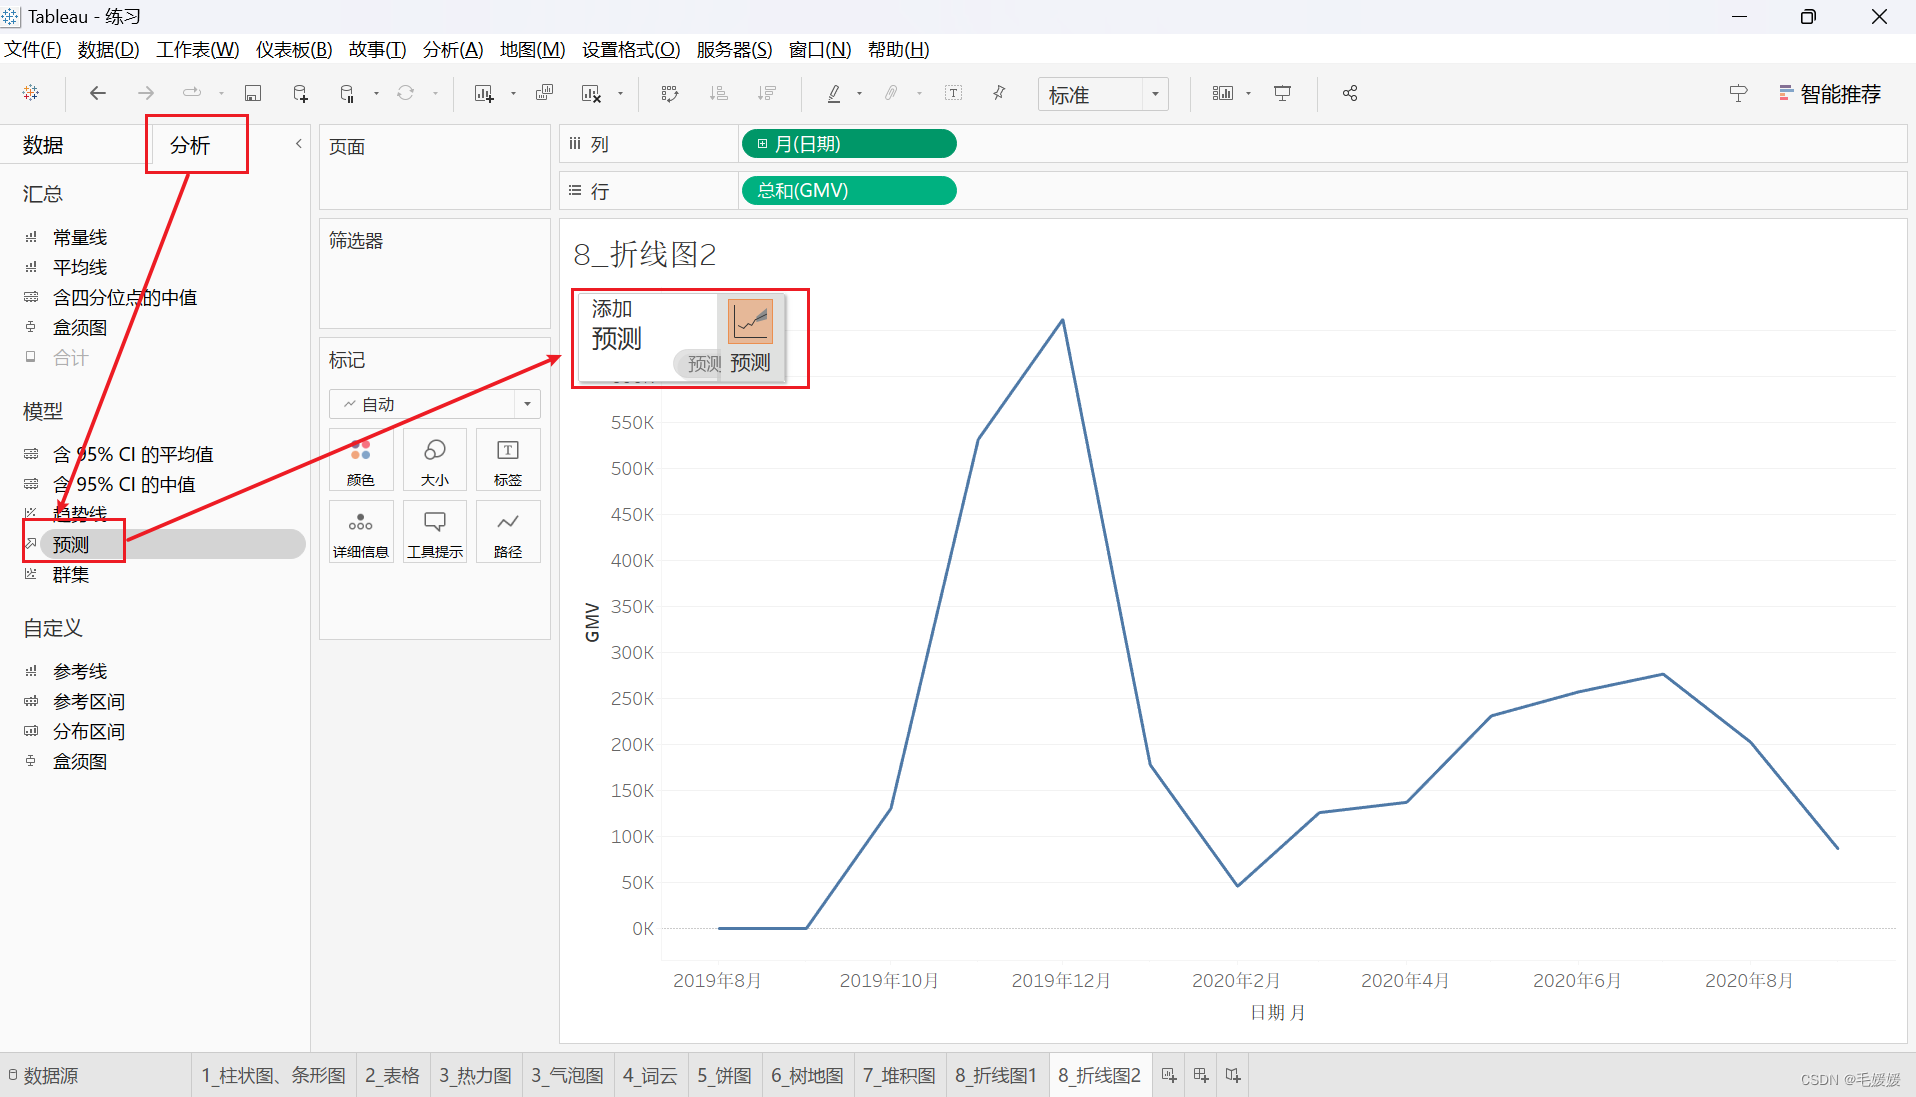Click the highlight pen icon

pyautogui.click(x=834, y=93)
